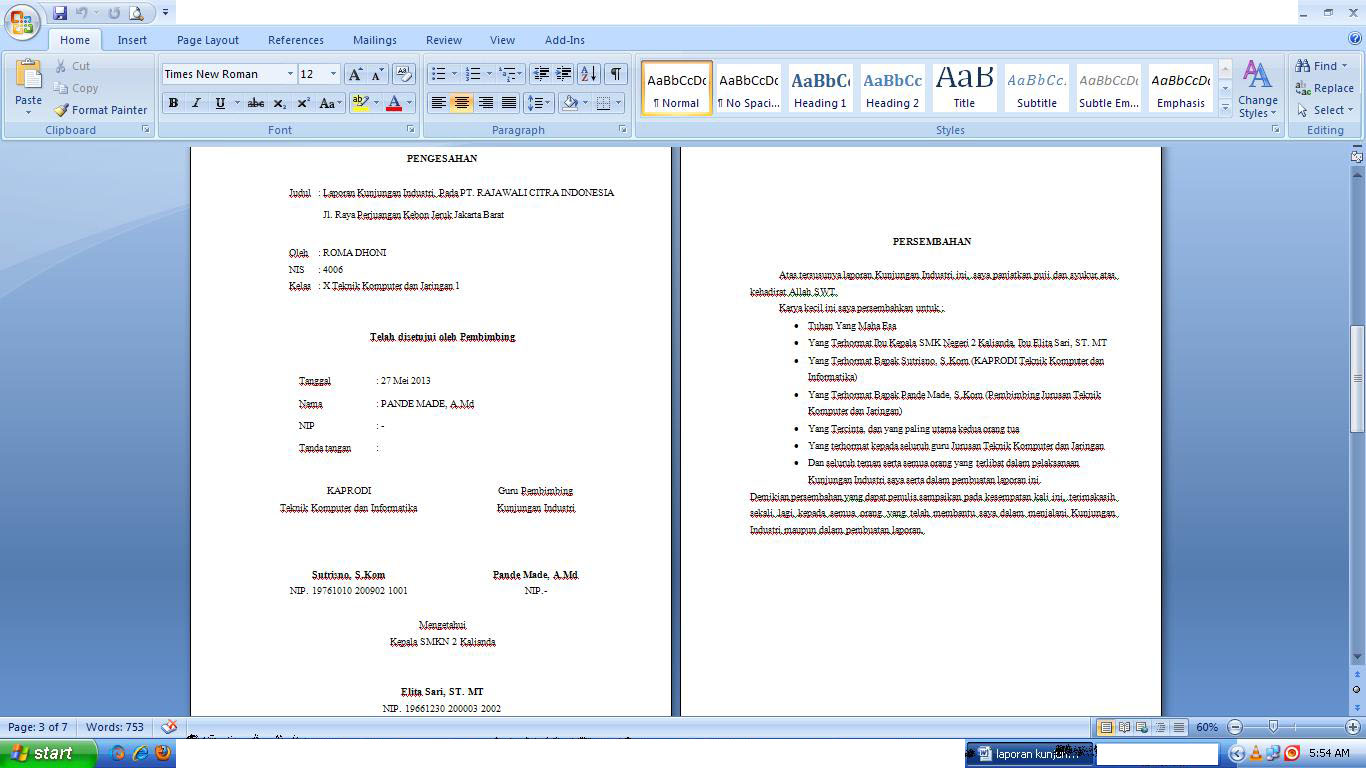Click Words: 753 in status bar
Viewport: 1366px width, 768px height.
click(115, 727)
